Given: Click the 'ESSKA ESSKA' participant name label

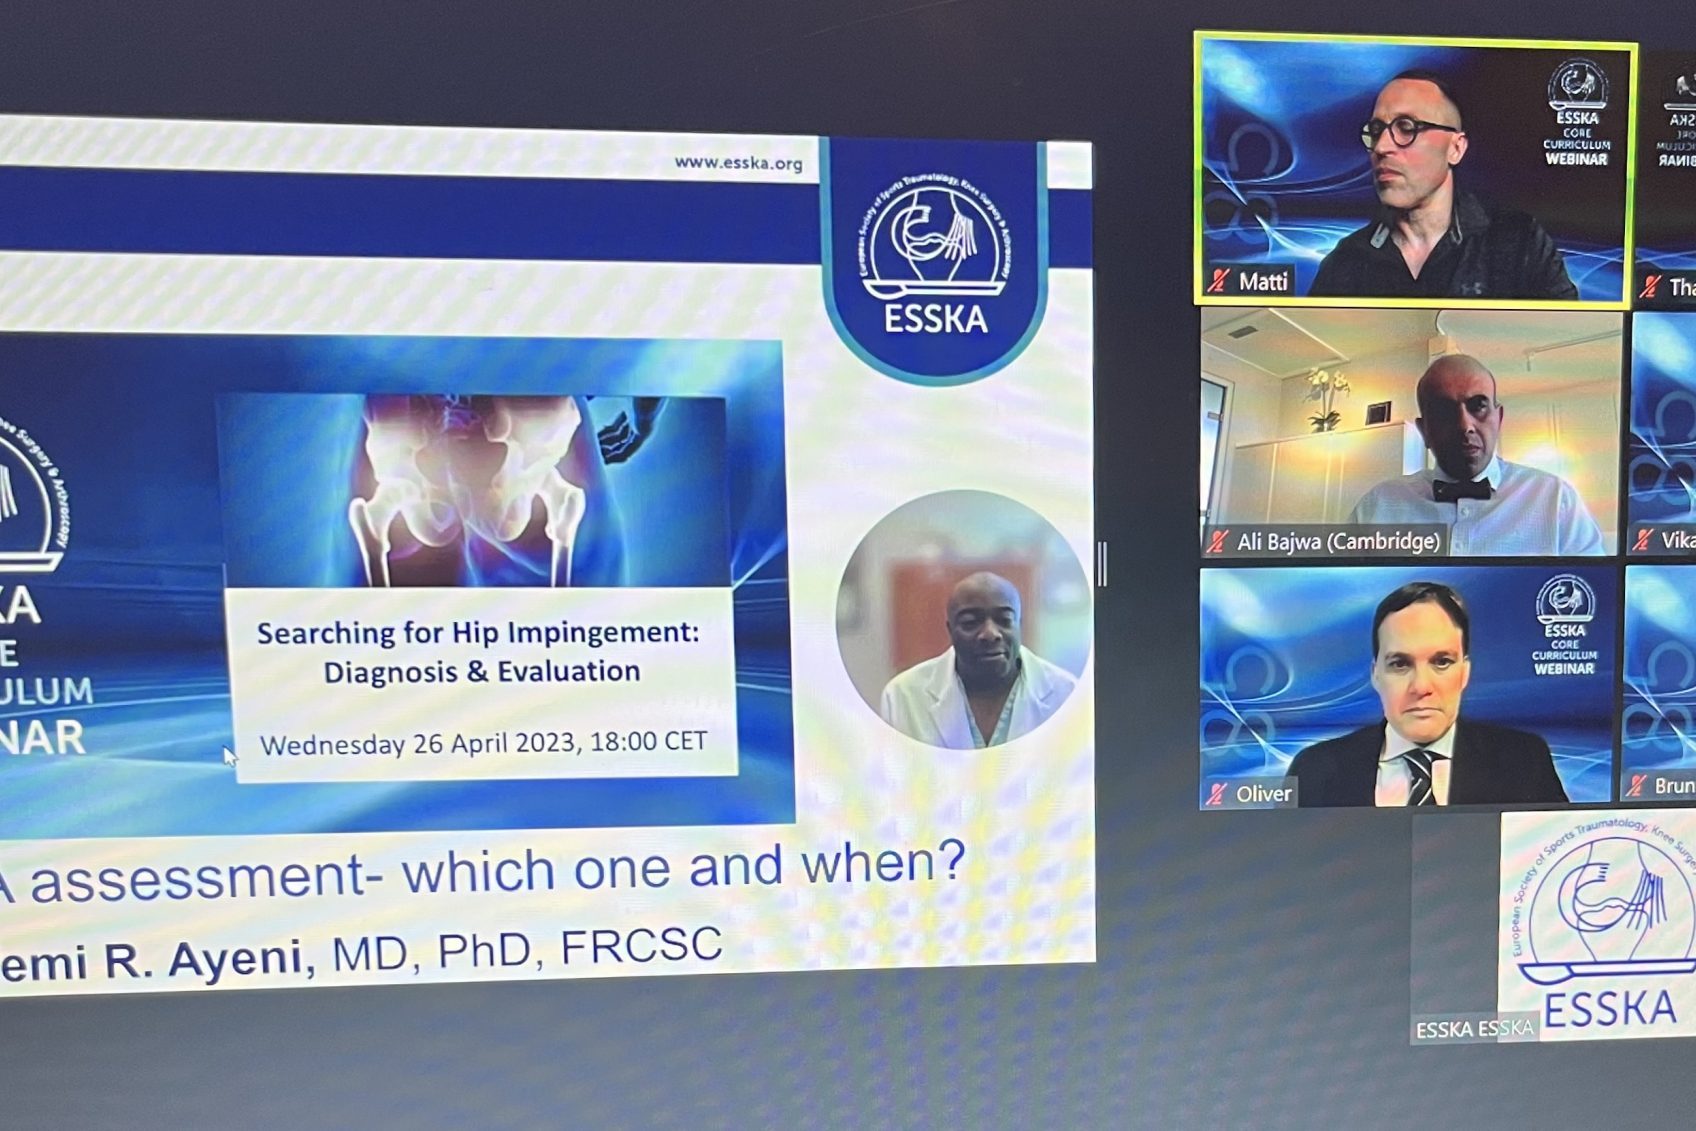Looking at the screenshot, I should (1473, 1029).
